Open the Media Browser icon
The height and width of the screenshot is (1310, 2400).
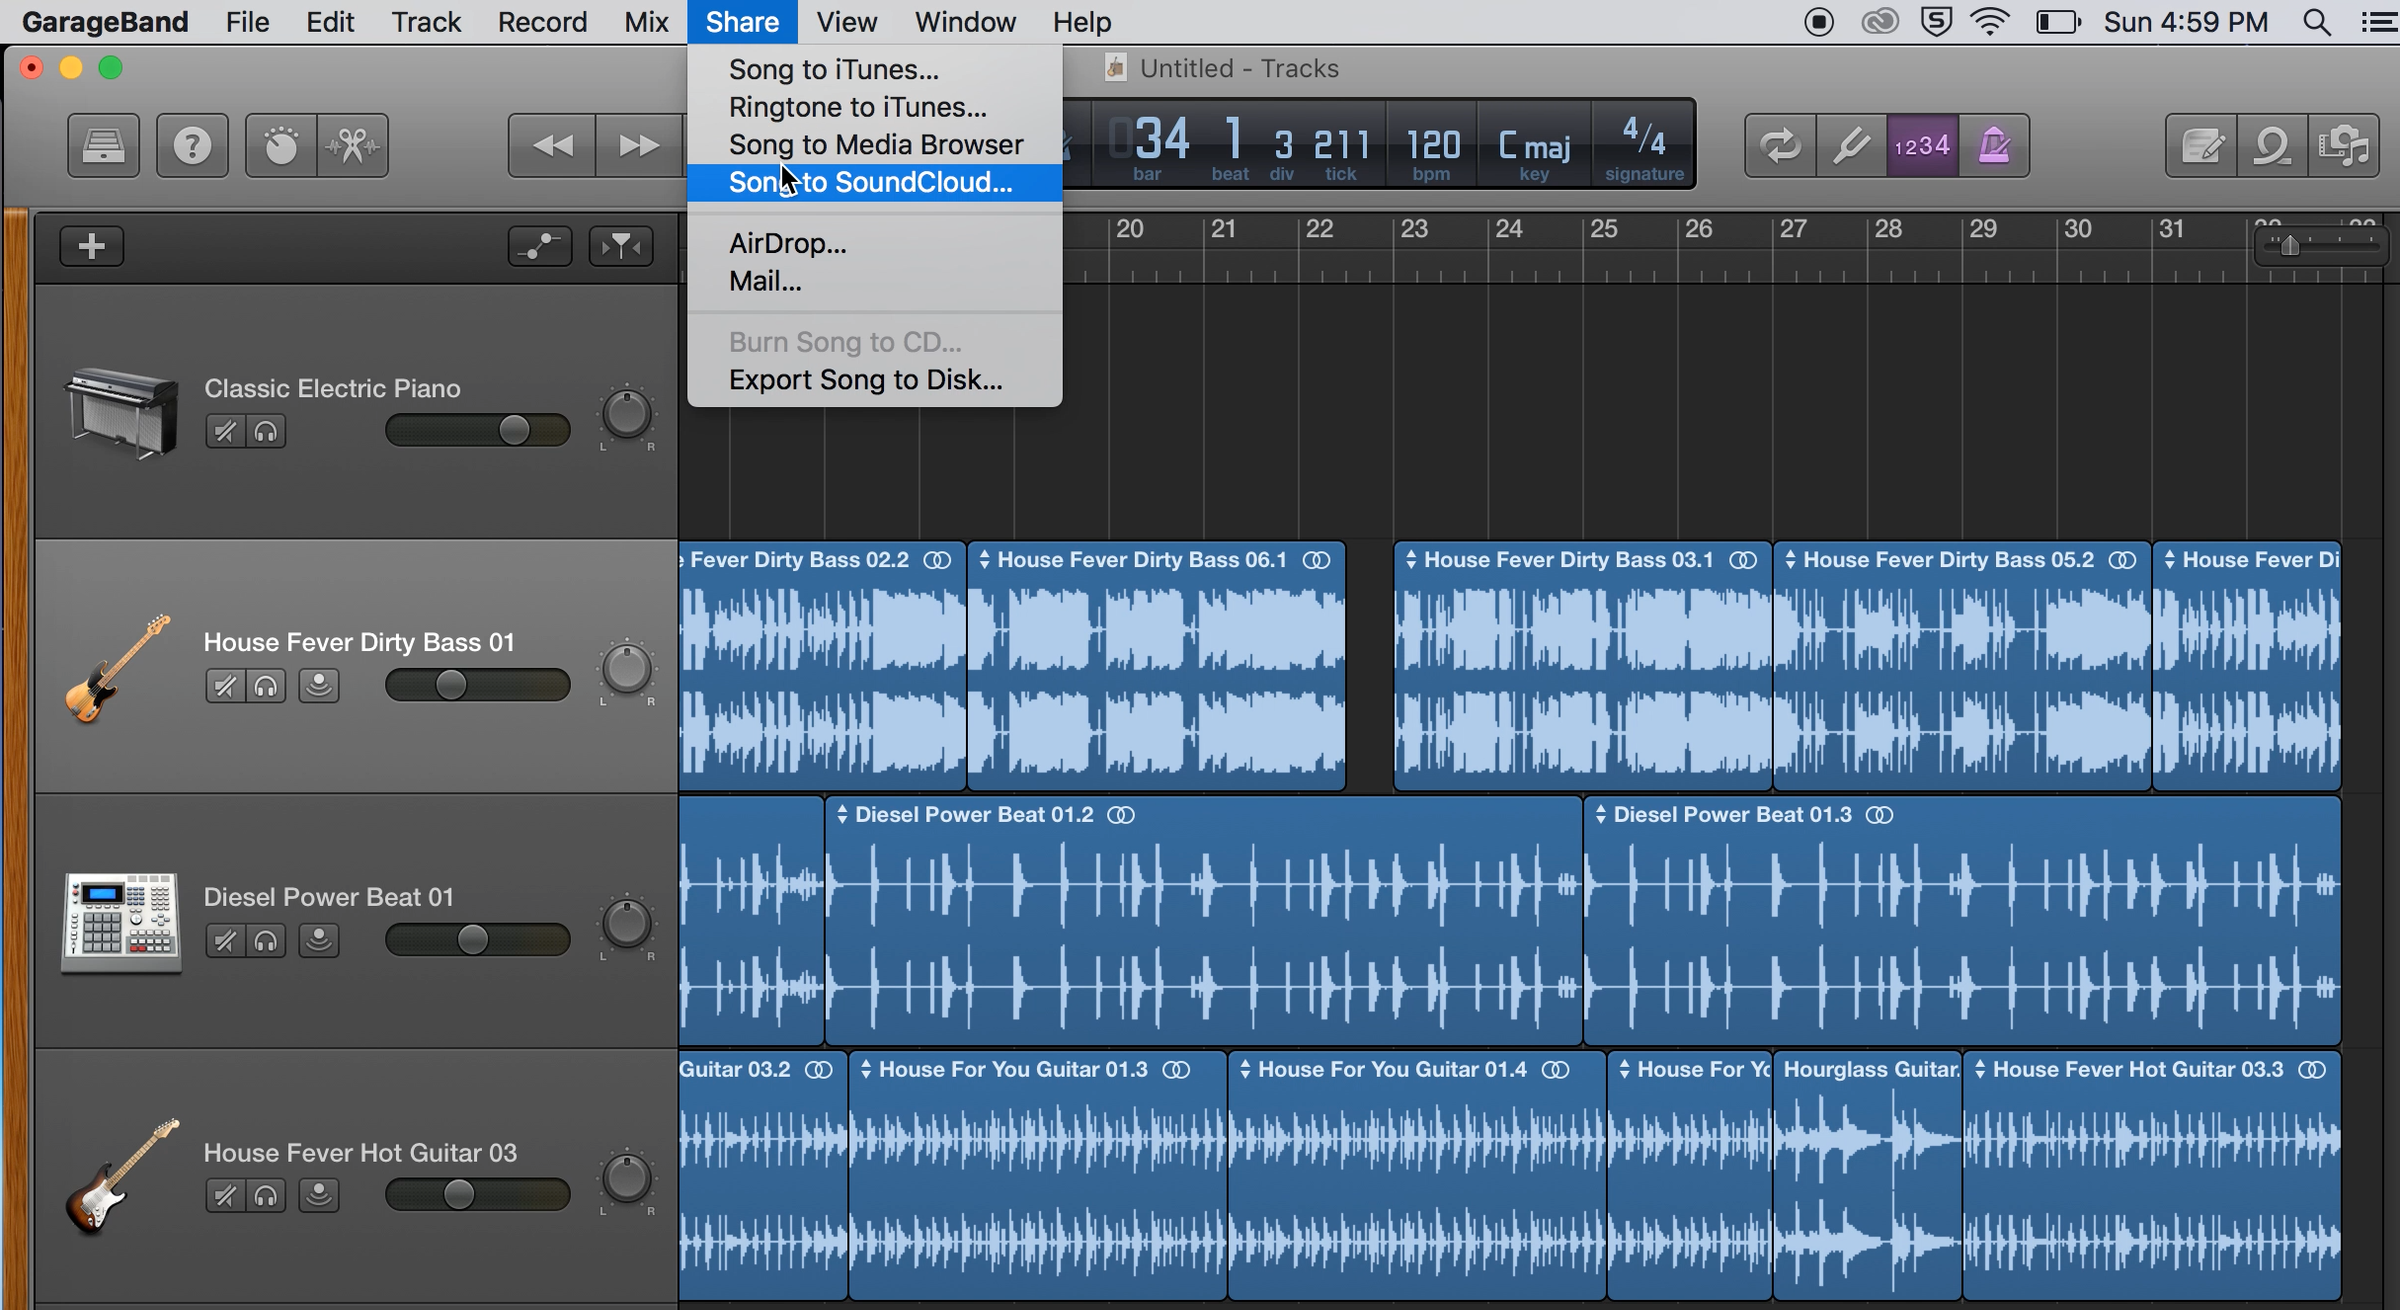click(2345, 145)
